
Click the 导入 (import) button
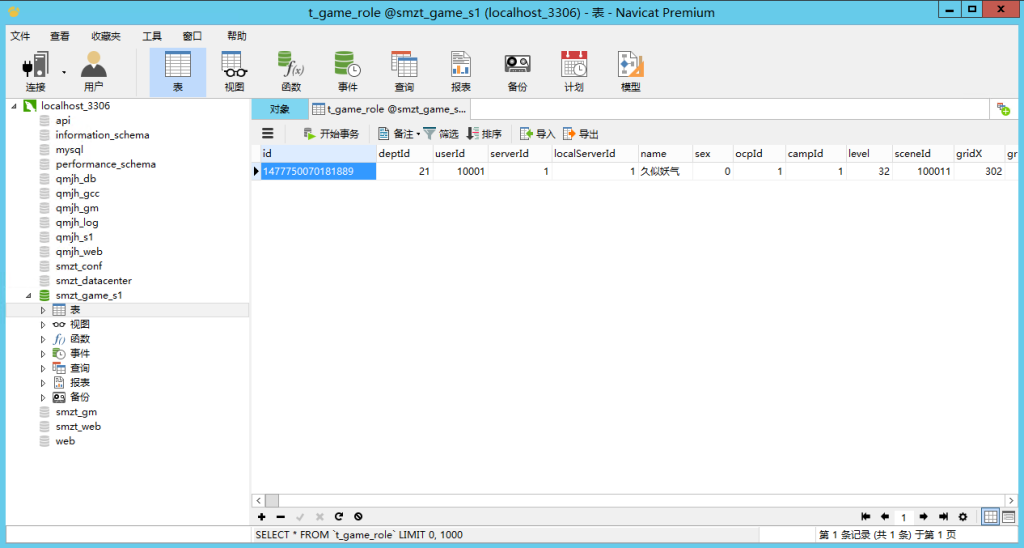[x=537, y=134]
